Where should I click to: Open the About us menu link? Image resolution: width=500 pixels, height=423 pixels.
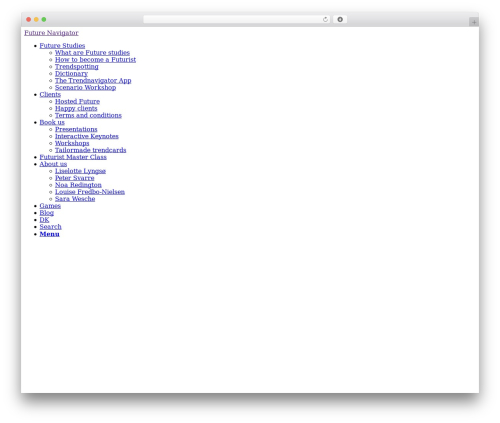point(53,164)
